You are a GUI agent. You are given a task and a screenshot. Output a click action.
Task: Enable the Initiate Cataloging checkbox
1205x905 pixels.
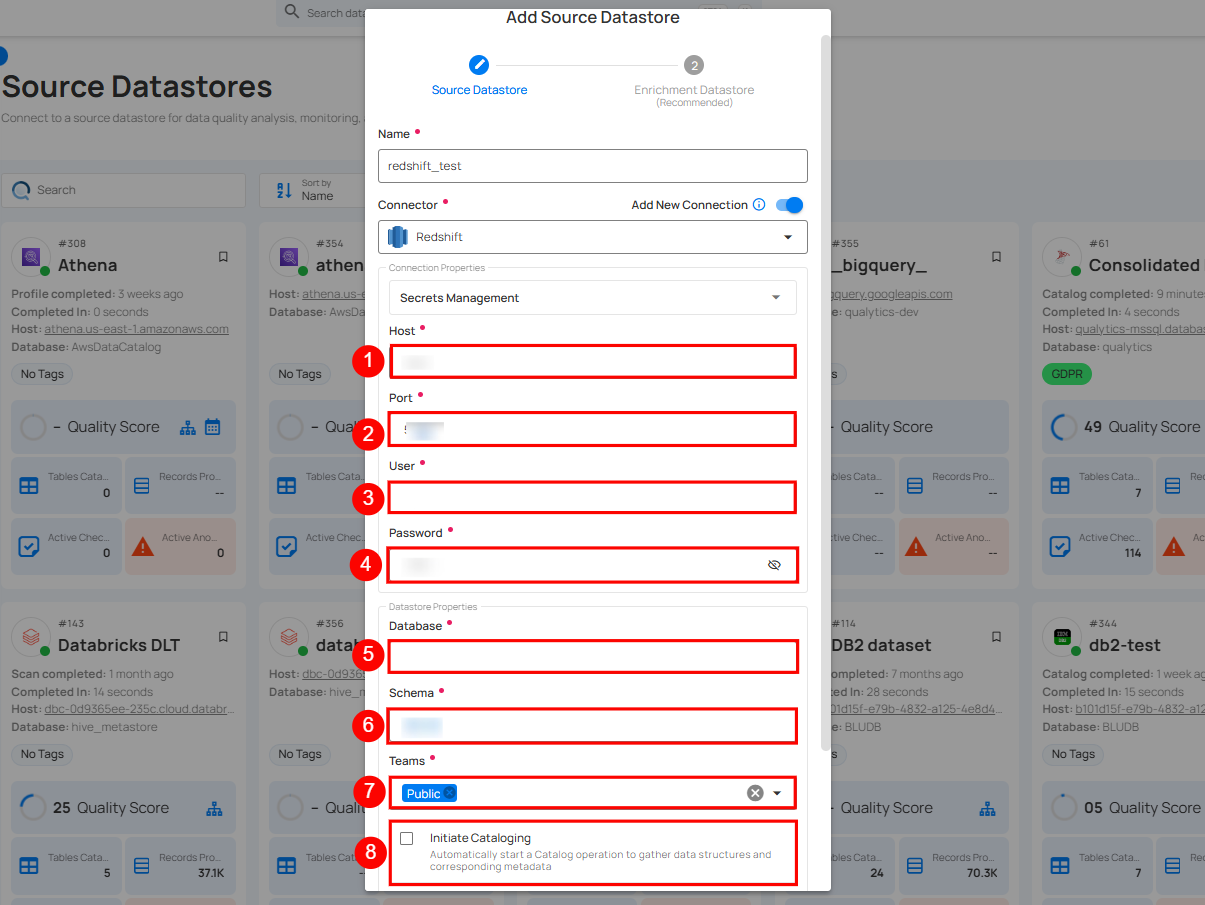coord(405,838)
